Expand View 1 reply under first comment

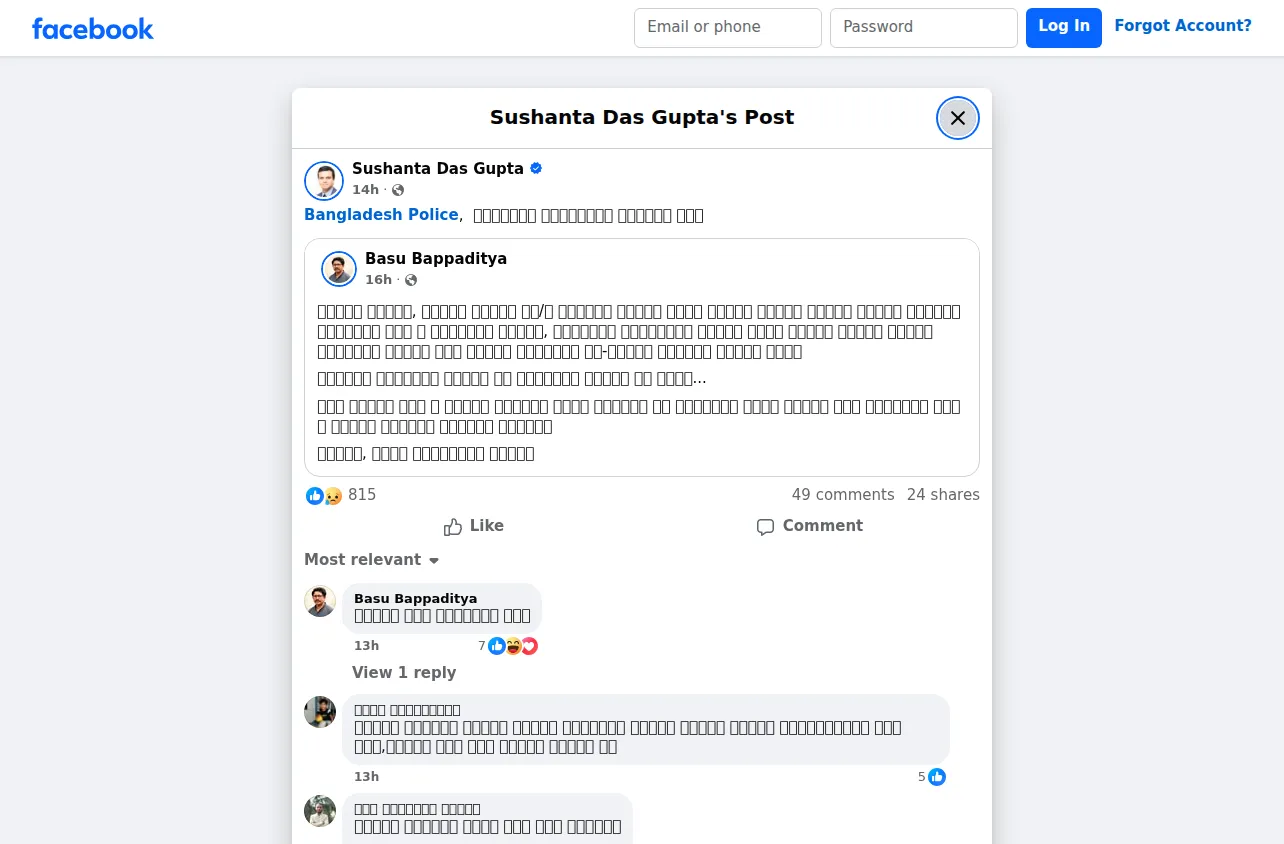tap(404, 673)
